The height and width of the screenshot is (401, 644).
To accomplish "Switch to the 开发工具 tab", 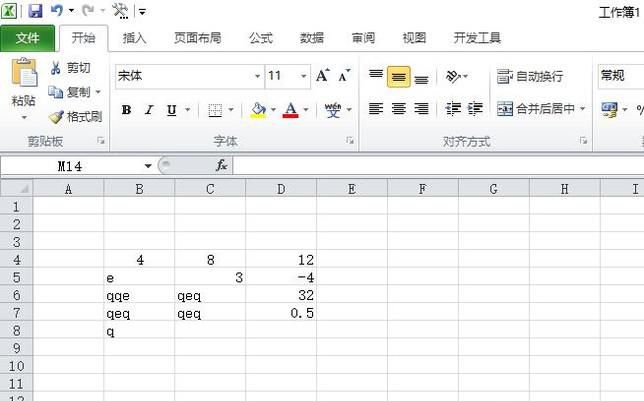I will pyautogui.click(x=477, y=38).
